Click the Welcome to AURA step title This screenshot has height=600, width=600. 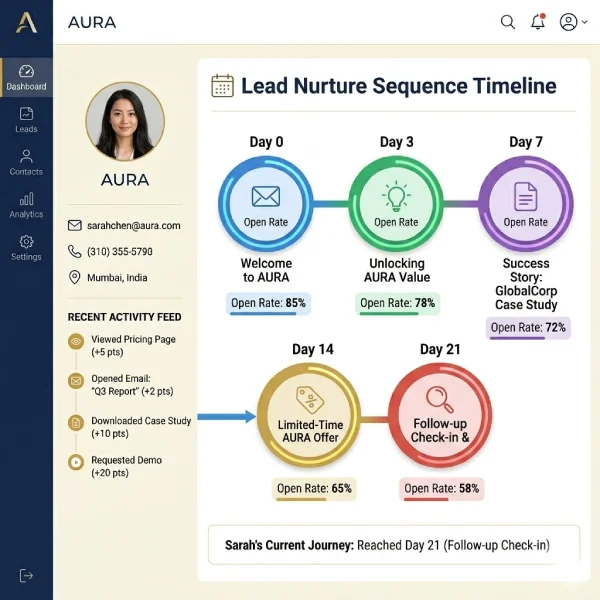266,270
